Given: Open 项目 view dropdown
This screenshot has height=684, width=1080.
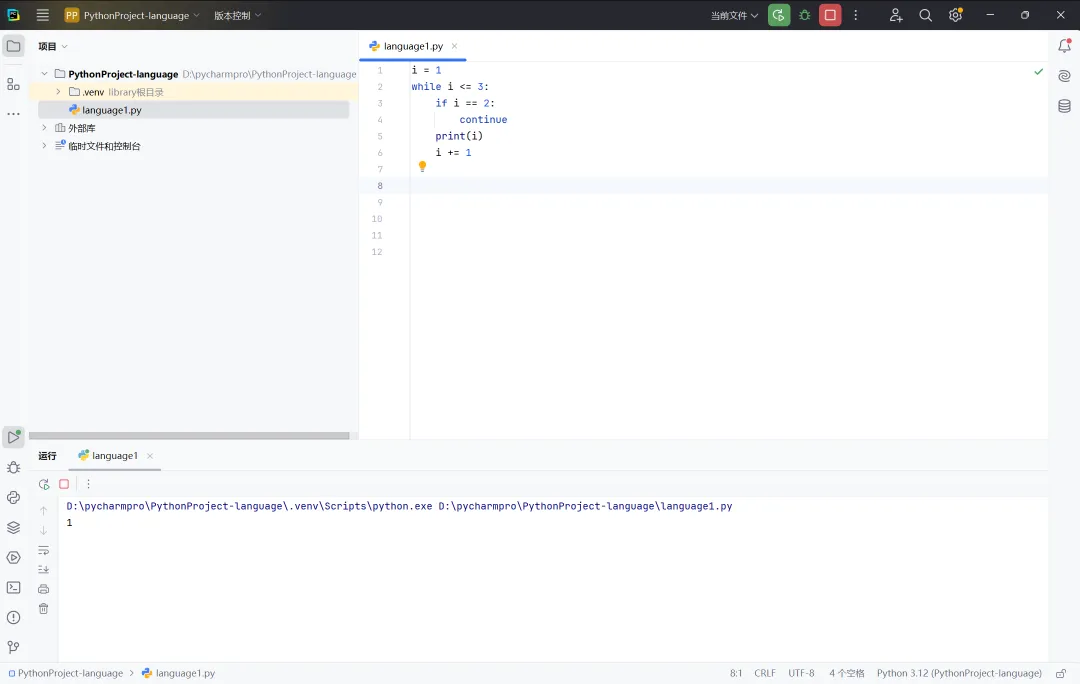Looking at the screenshot, I should 53,46.
